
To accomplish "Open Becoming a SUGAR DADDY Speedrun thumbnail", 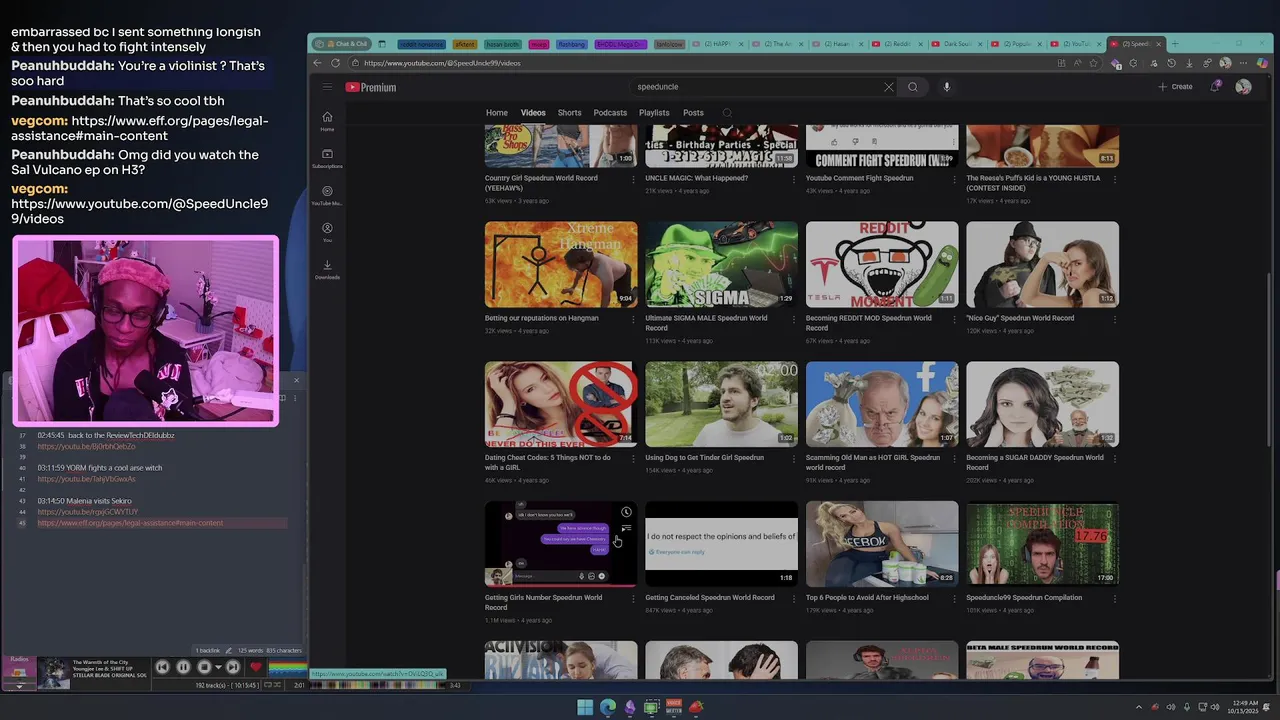I will (x=1042, y=404).
